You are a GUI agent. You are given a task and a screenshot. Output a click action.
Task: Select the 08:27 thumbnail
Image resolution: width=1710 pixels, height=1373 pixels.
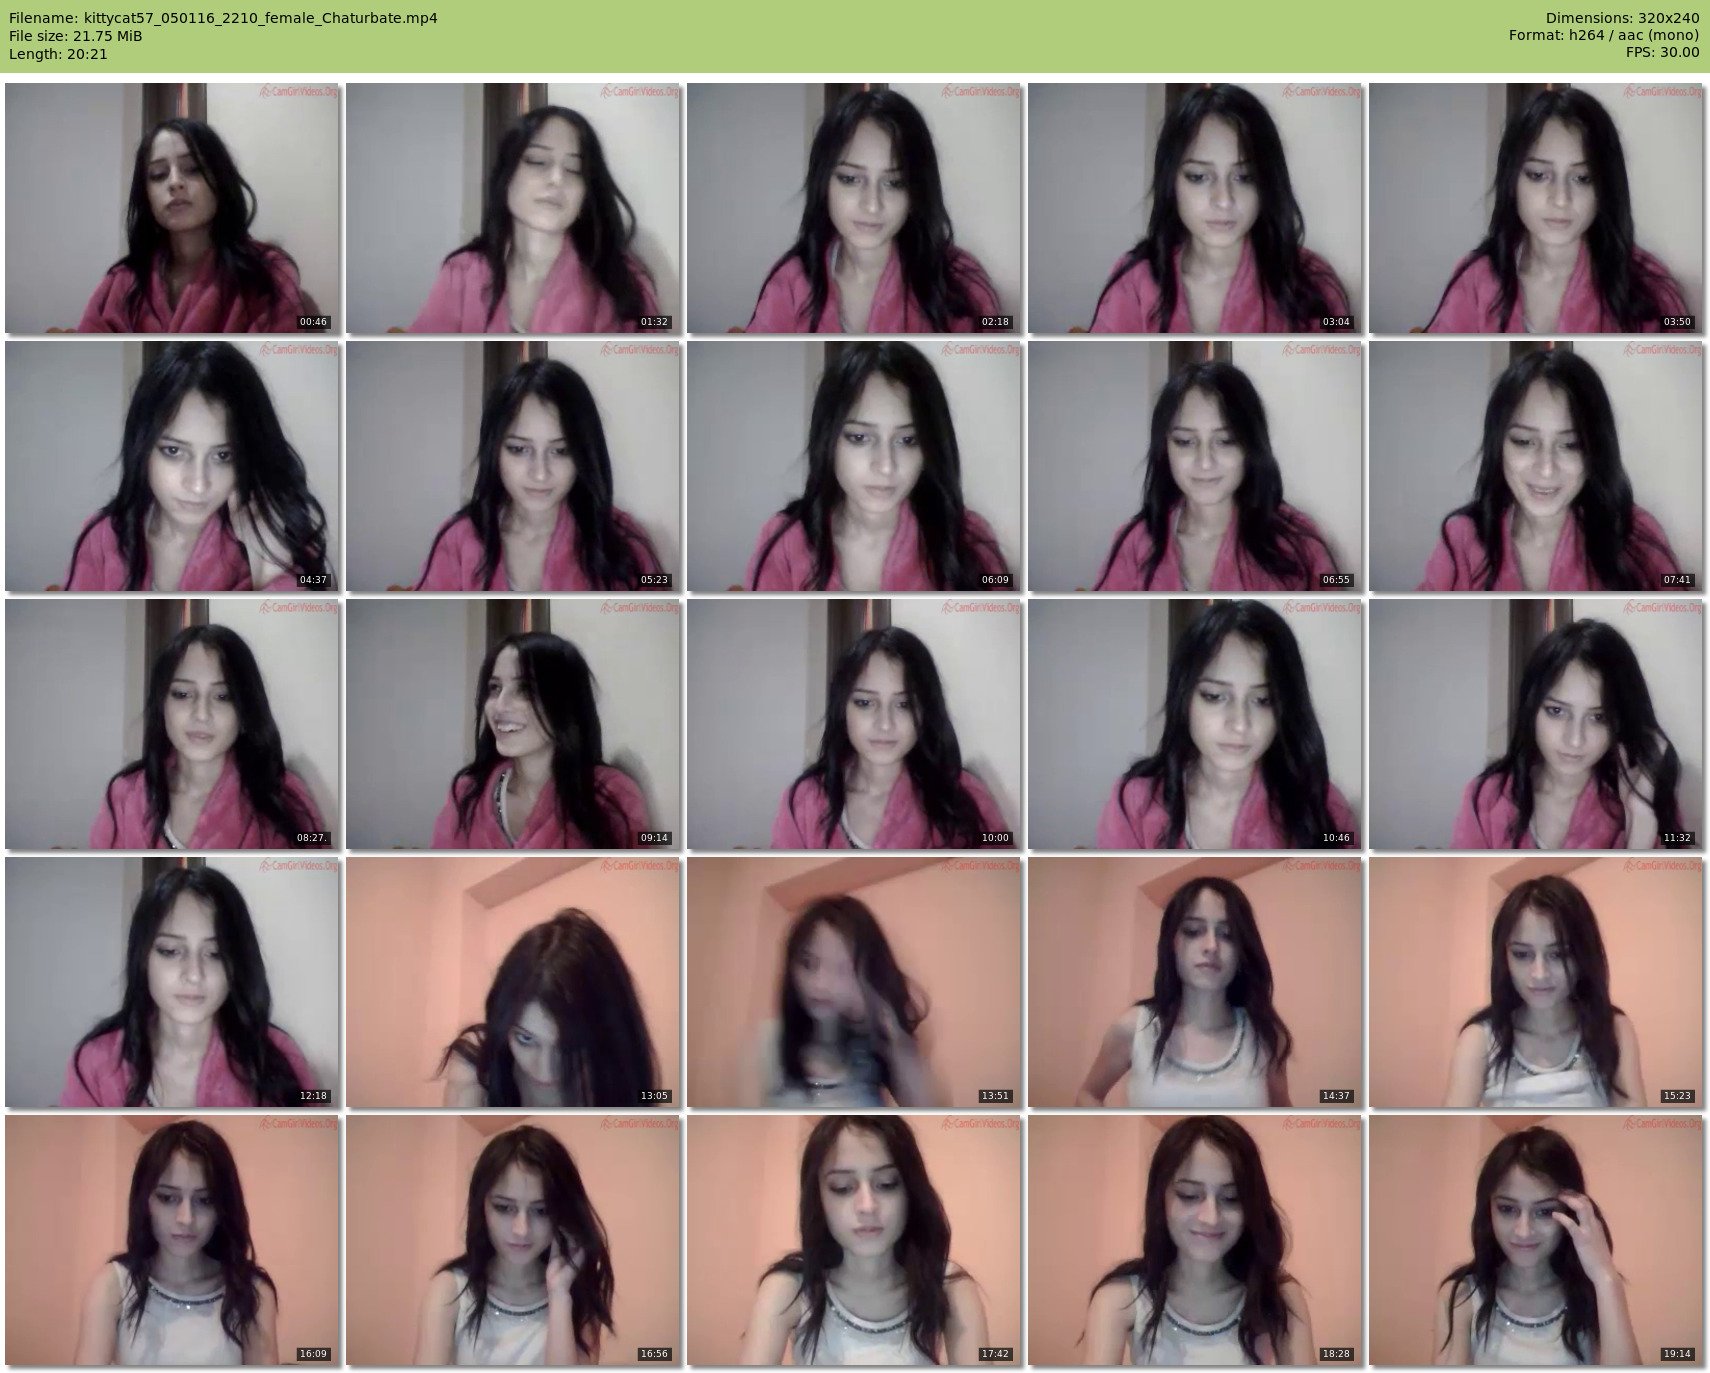click(171, 724)
